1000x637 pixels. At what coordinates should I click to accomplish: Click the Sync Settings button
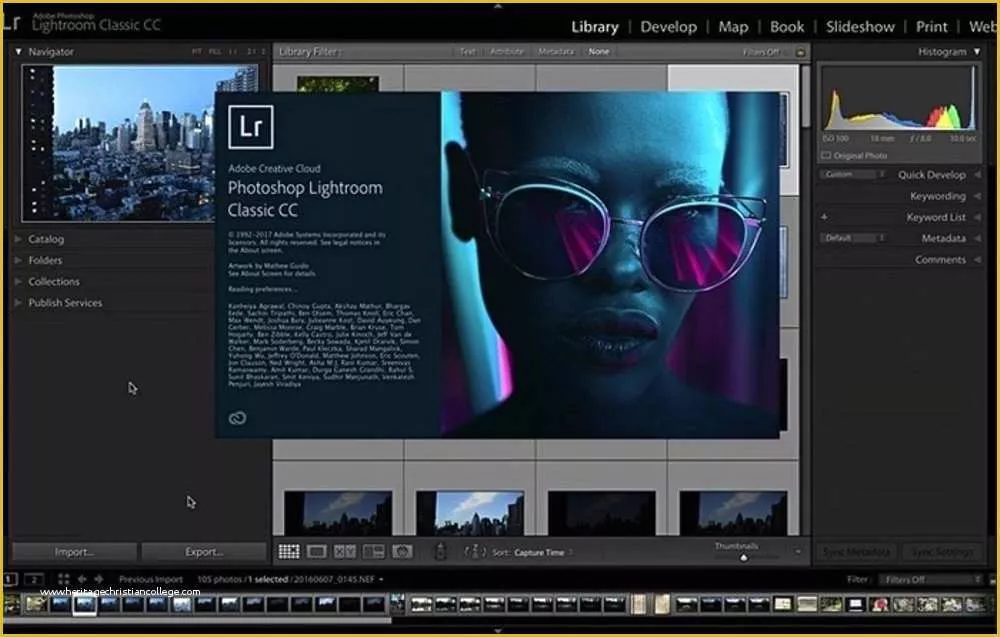tap(942, 552)
